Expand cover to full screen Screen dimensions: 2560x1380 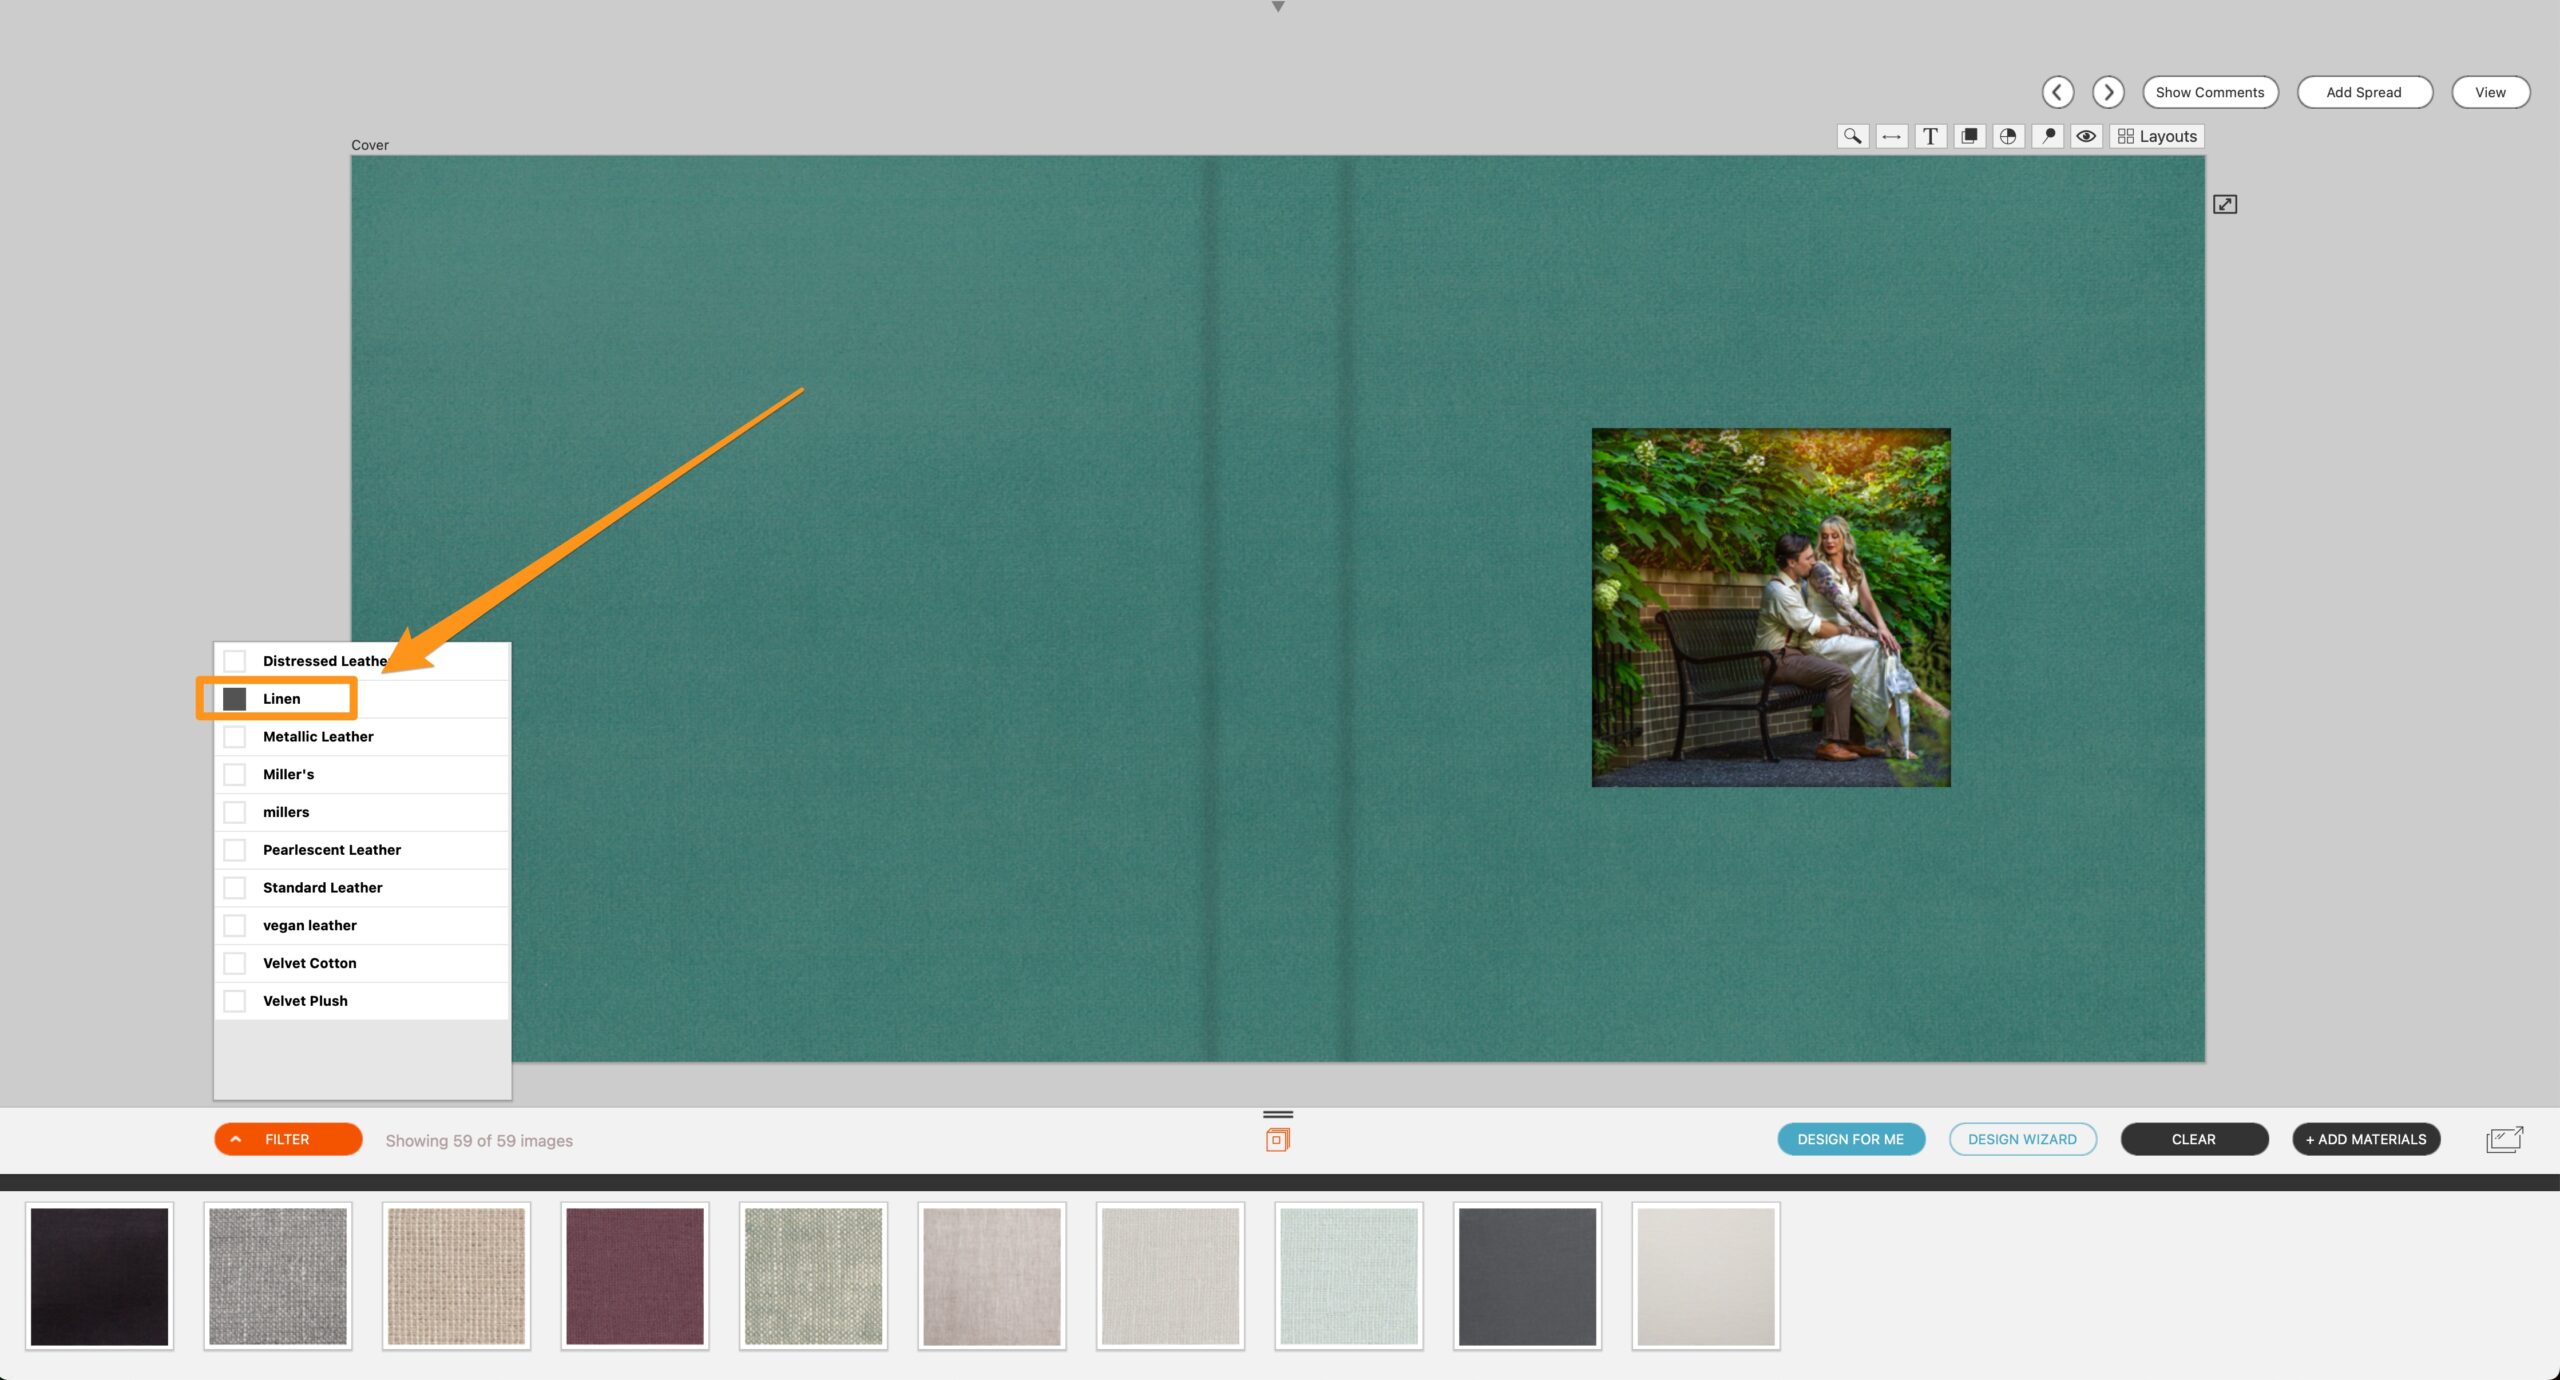pyautogui.click(x=2224, y=204)
